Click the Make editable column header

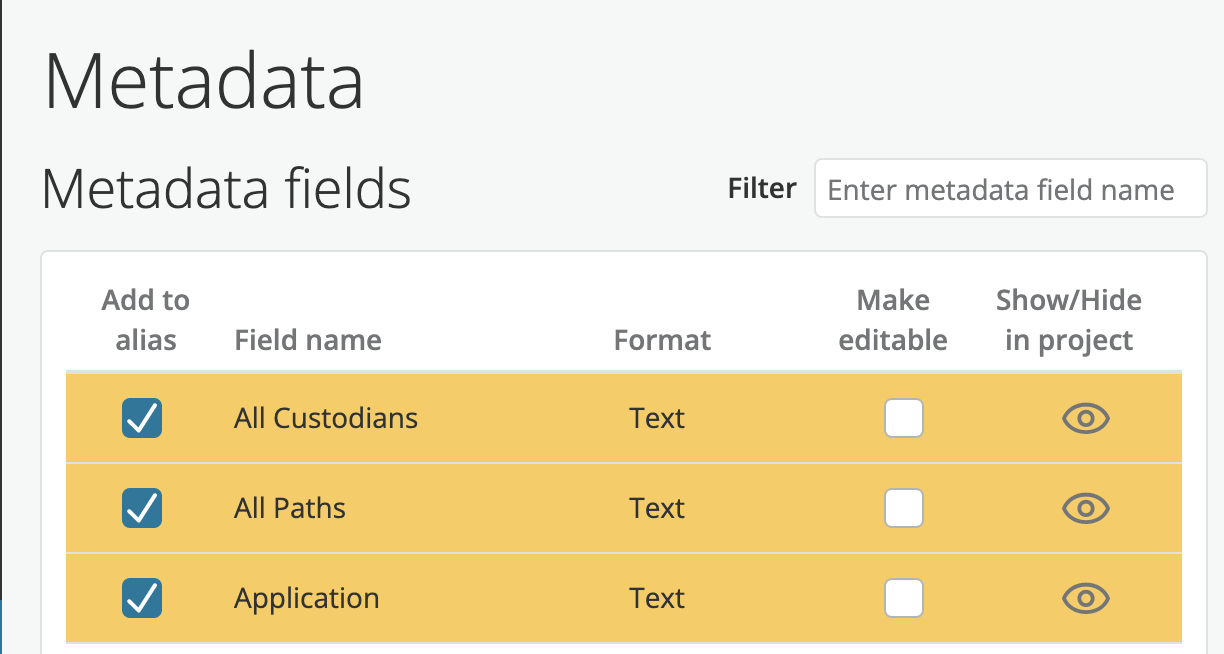893,320
